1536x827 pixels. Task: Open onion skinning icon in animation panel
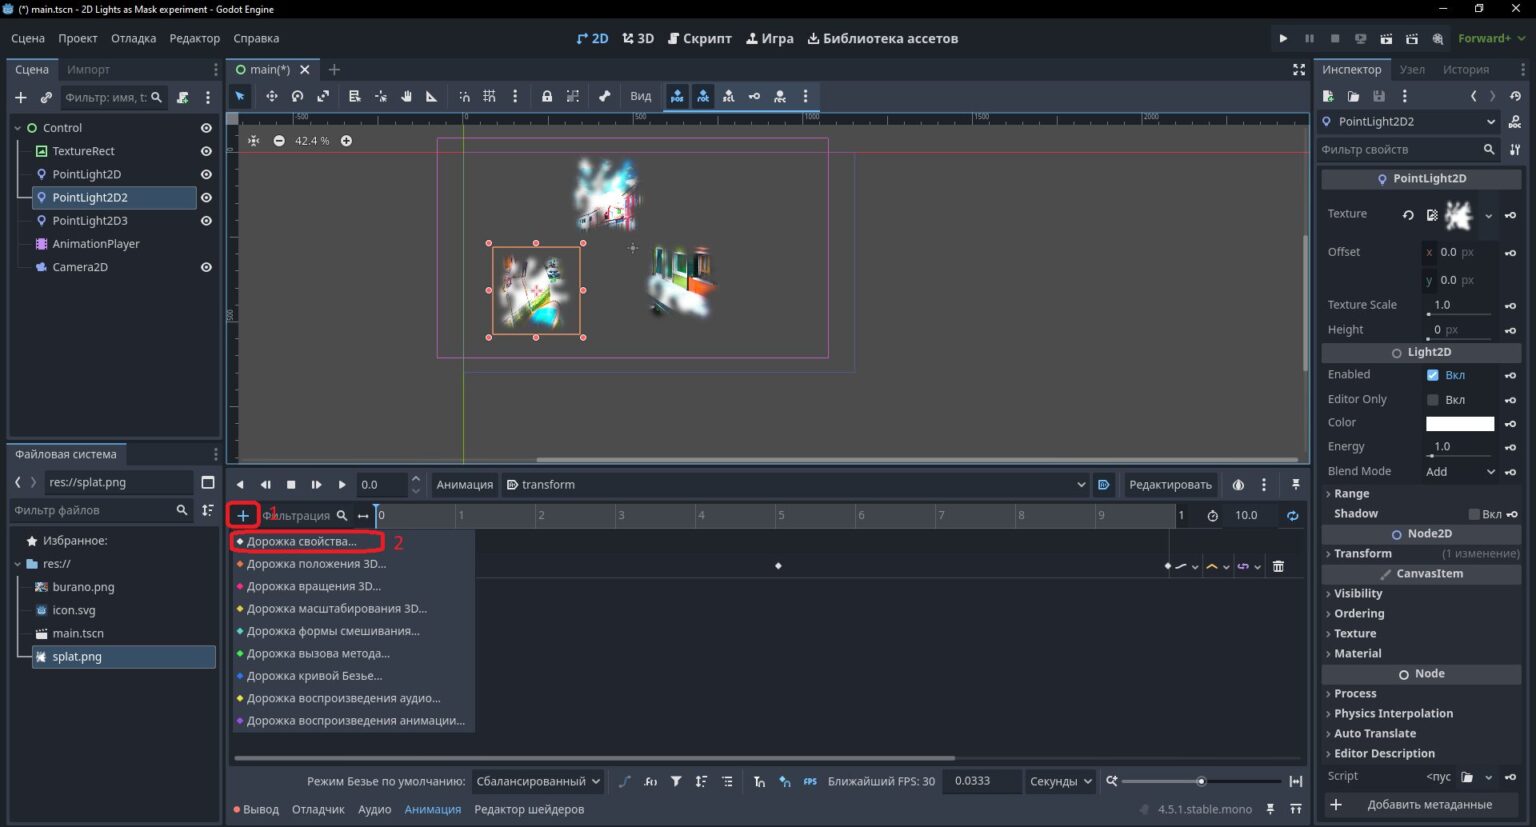1238,485
